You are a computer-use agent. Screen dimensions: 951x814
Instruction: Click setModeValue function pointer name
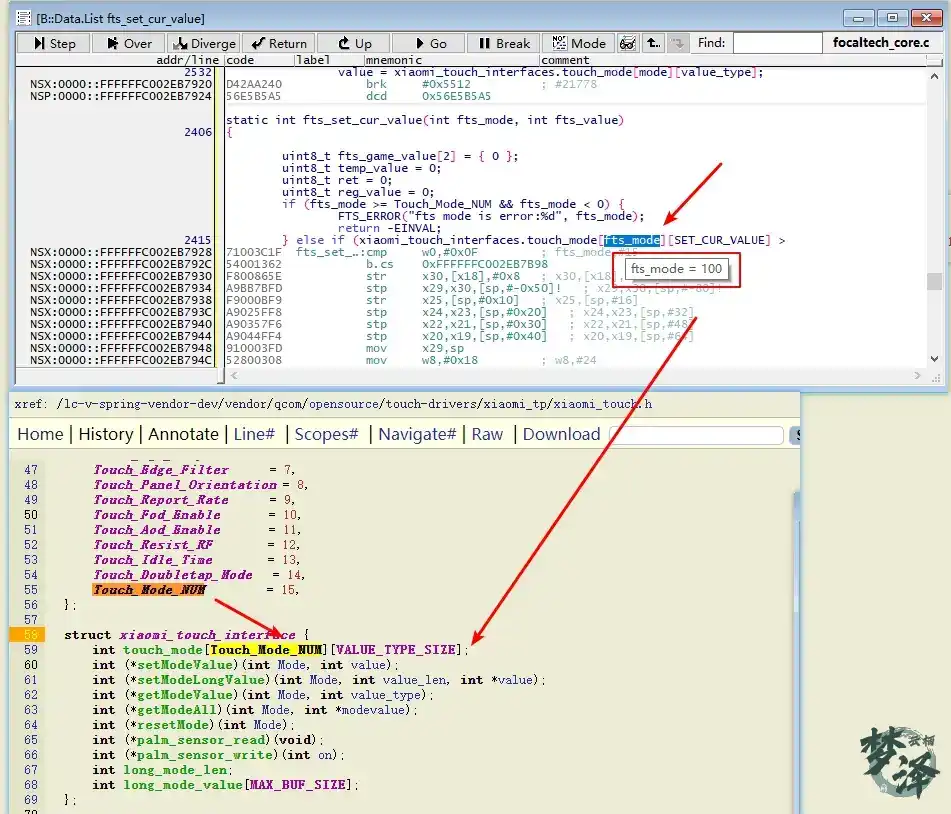[185, 665]
